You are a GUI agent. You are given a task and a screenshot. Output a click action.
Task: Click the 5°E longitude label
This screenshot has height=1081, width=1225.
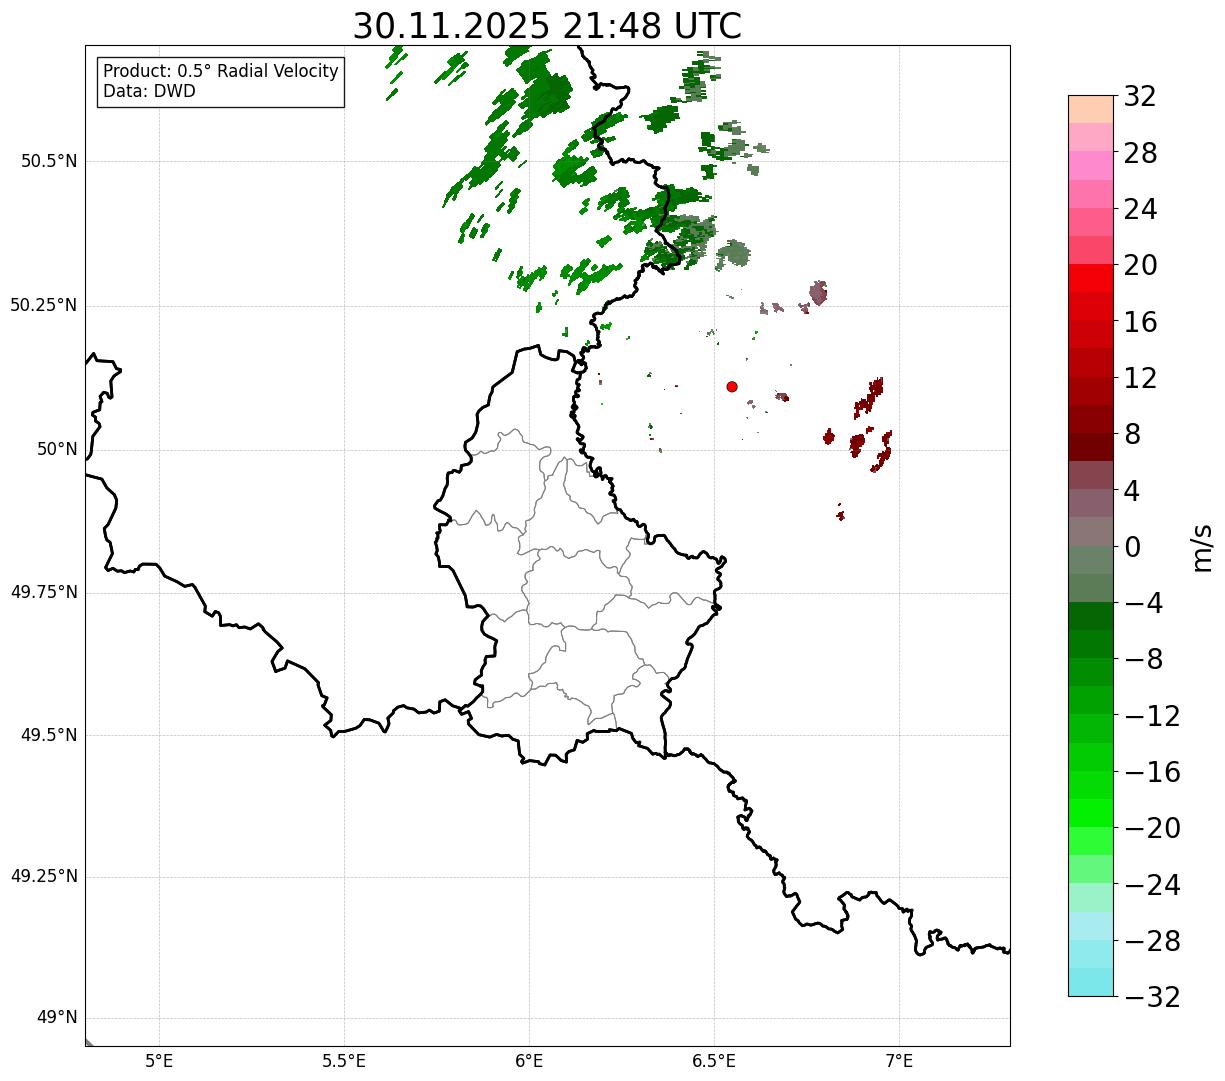(x=159, y=1061)
